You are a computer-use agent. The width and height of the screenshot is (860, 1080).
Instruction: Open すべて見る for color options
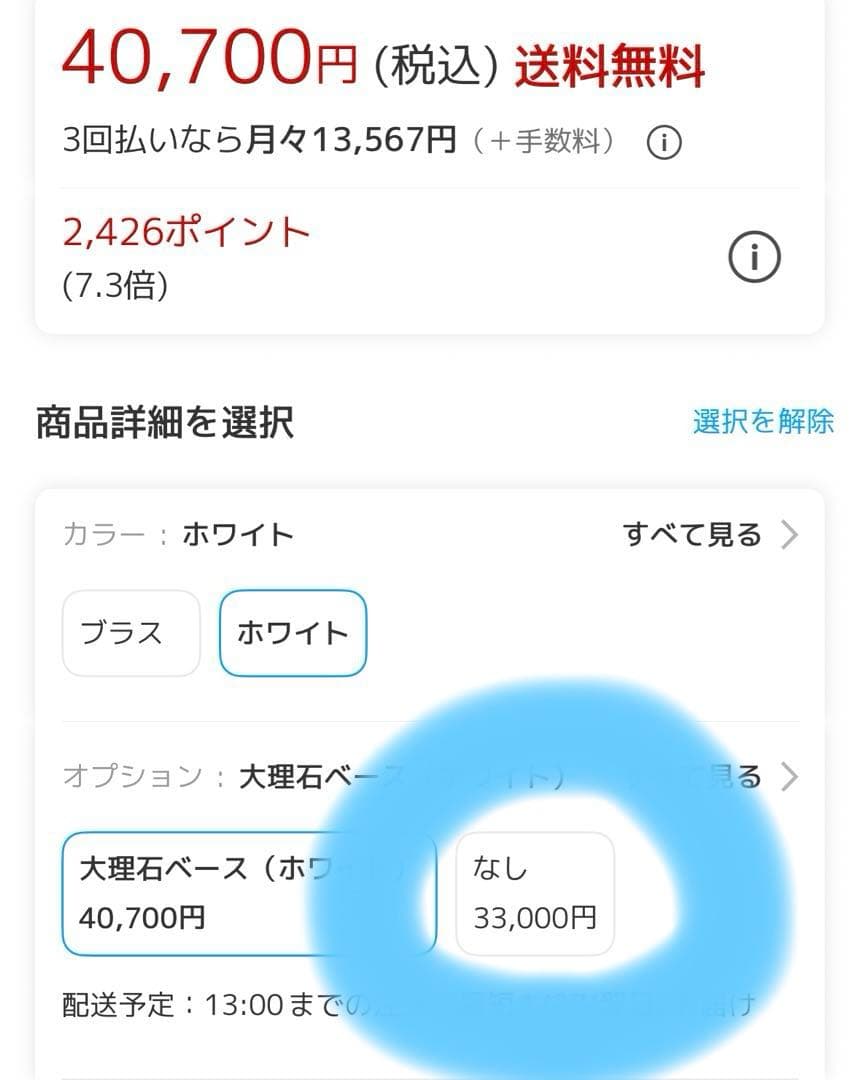click(x=692, y=535)
